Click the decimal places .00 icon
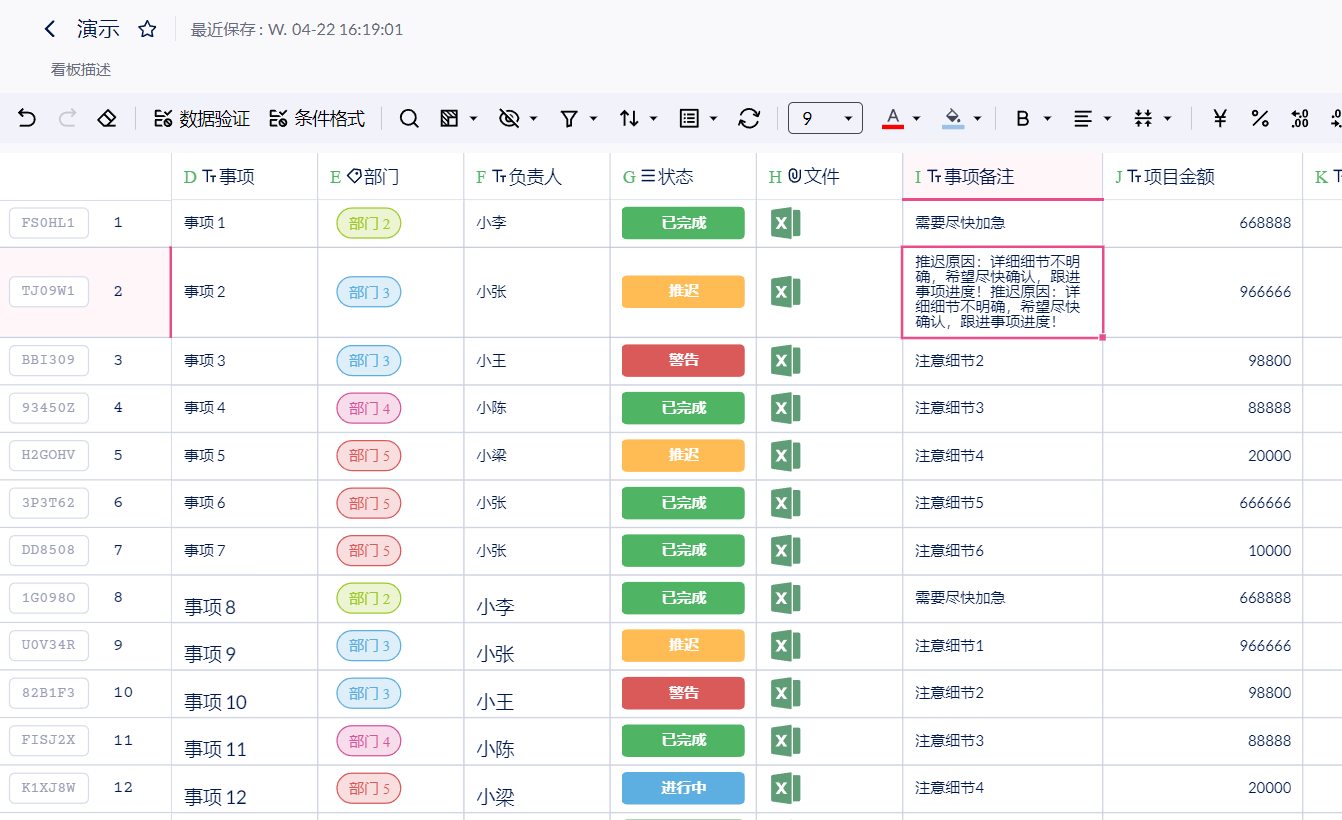The height and width of the screenshot is (820, 1342). tap(1300, 118)
